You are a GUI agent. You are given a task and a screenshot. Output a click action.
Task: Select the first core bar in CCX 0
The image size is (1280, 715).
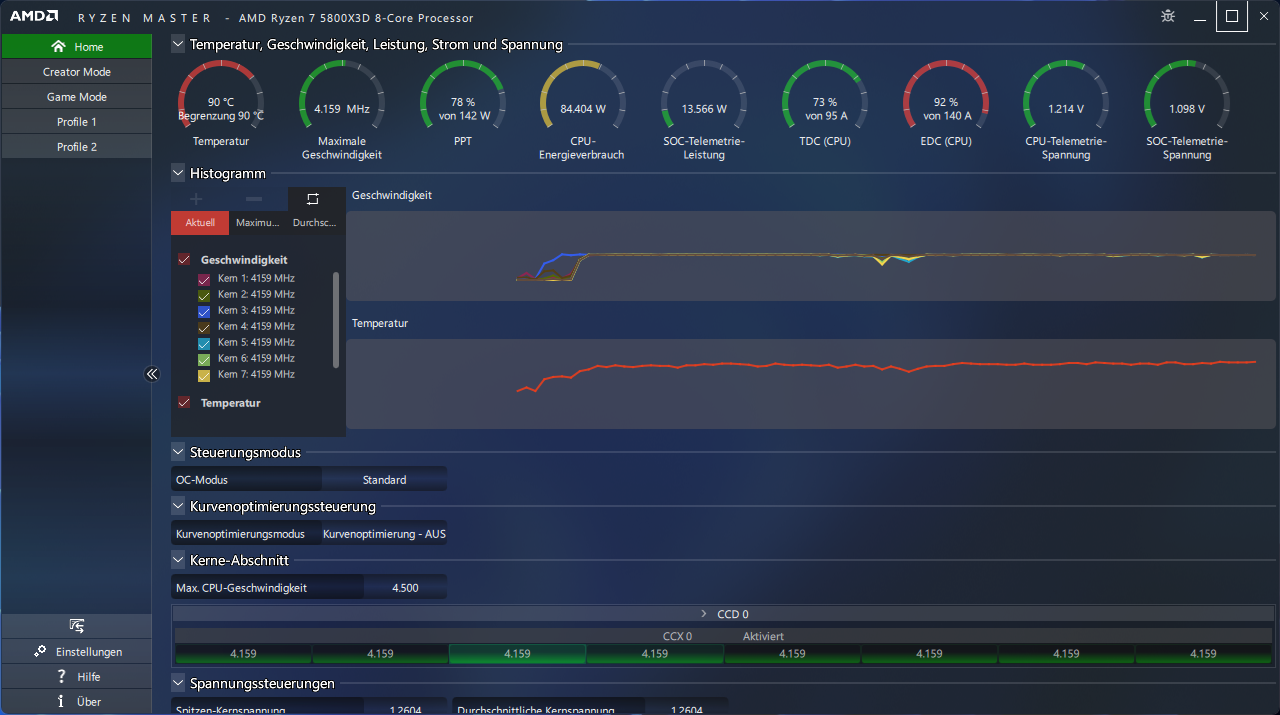(x=243, y=654)
